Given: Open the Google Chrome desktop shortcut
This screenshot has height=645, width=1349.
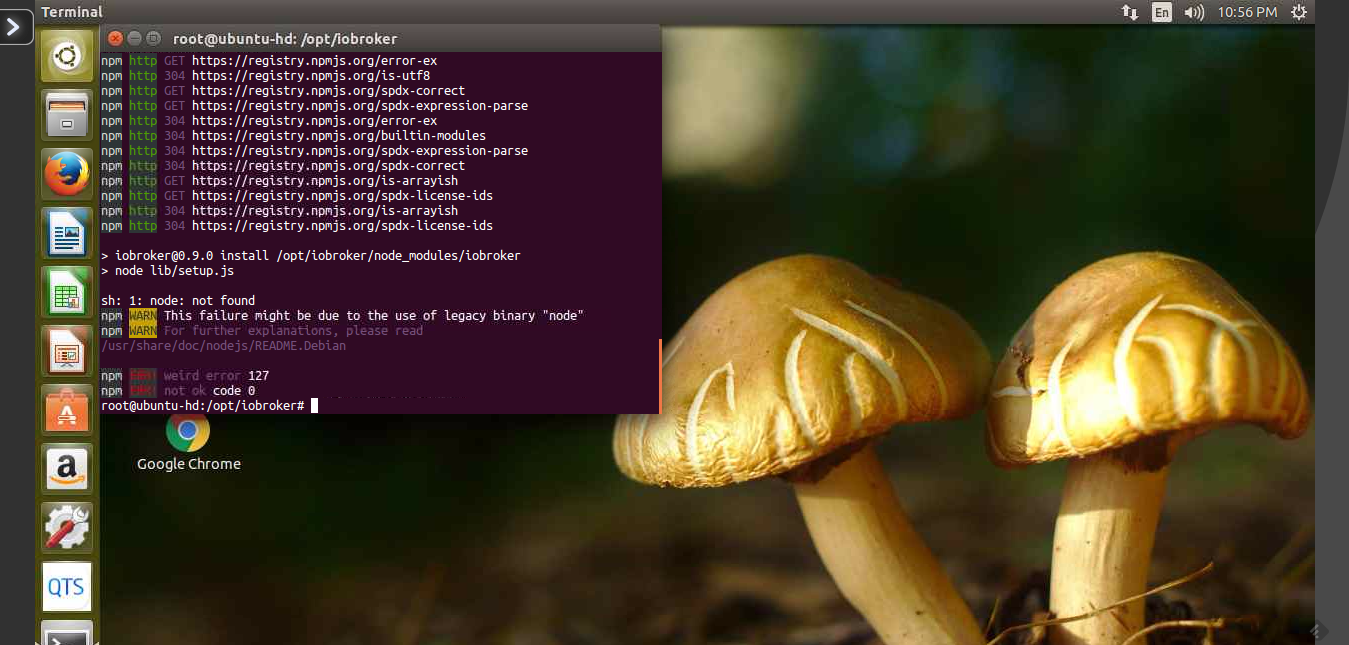Looking at the screenshot, I should 188,442.
